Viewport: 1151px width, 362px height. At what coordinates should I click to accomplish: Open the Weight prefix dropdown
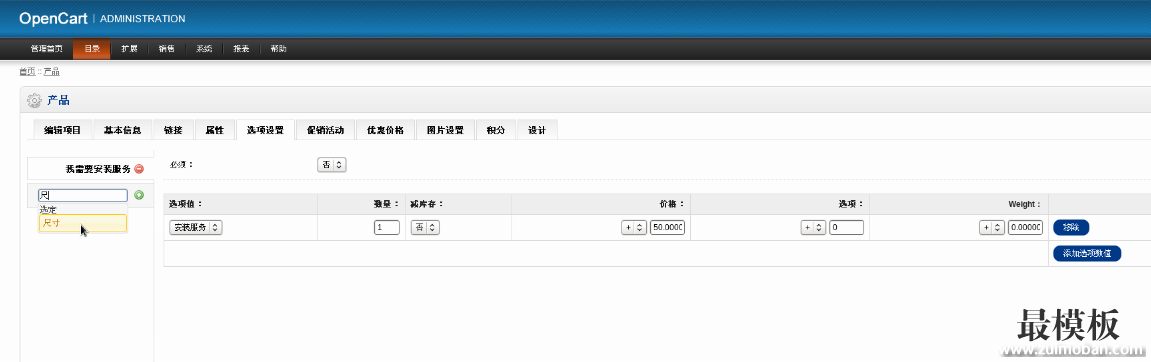(x=992, y=228)
